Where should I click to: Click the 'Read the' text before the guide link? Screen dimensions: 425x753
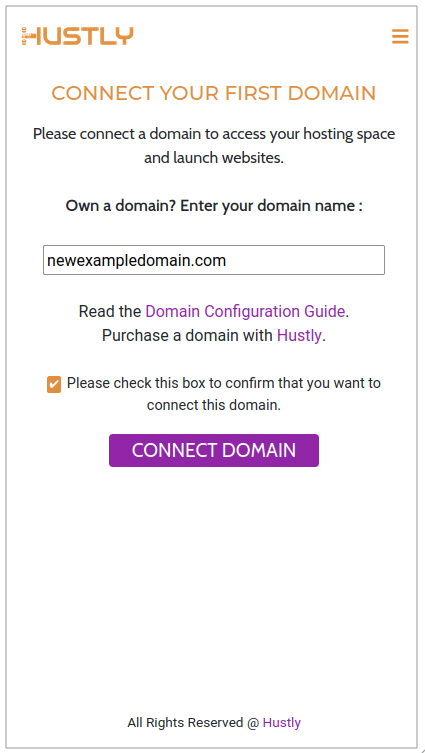[109, 311]
